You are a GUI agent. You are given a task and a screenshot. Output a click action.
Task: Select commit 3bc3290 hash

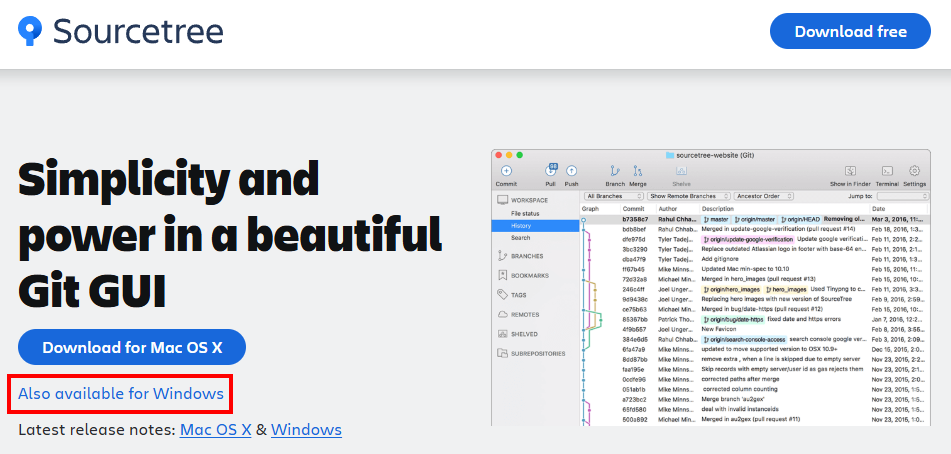(634, 249)
